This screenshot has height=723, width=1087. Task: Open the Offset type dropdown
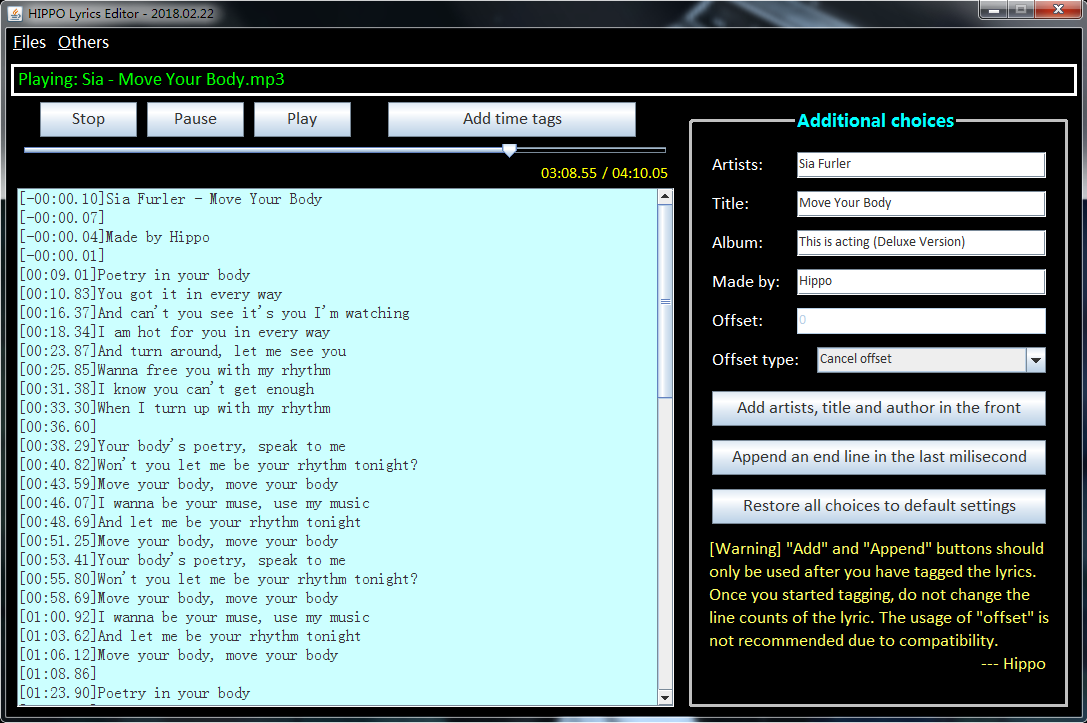click(1036, 360)
